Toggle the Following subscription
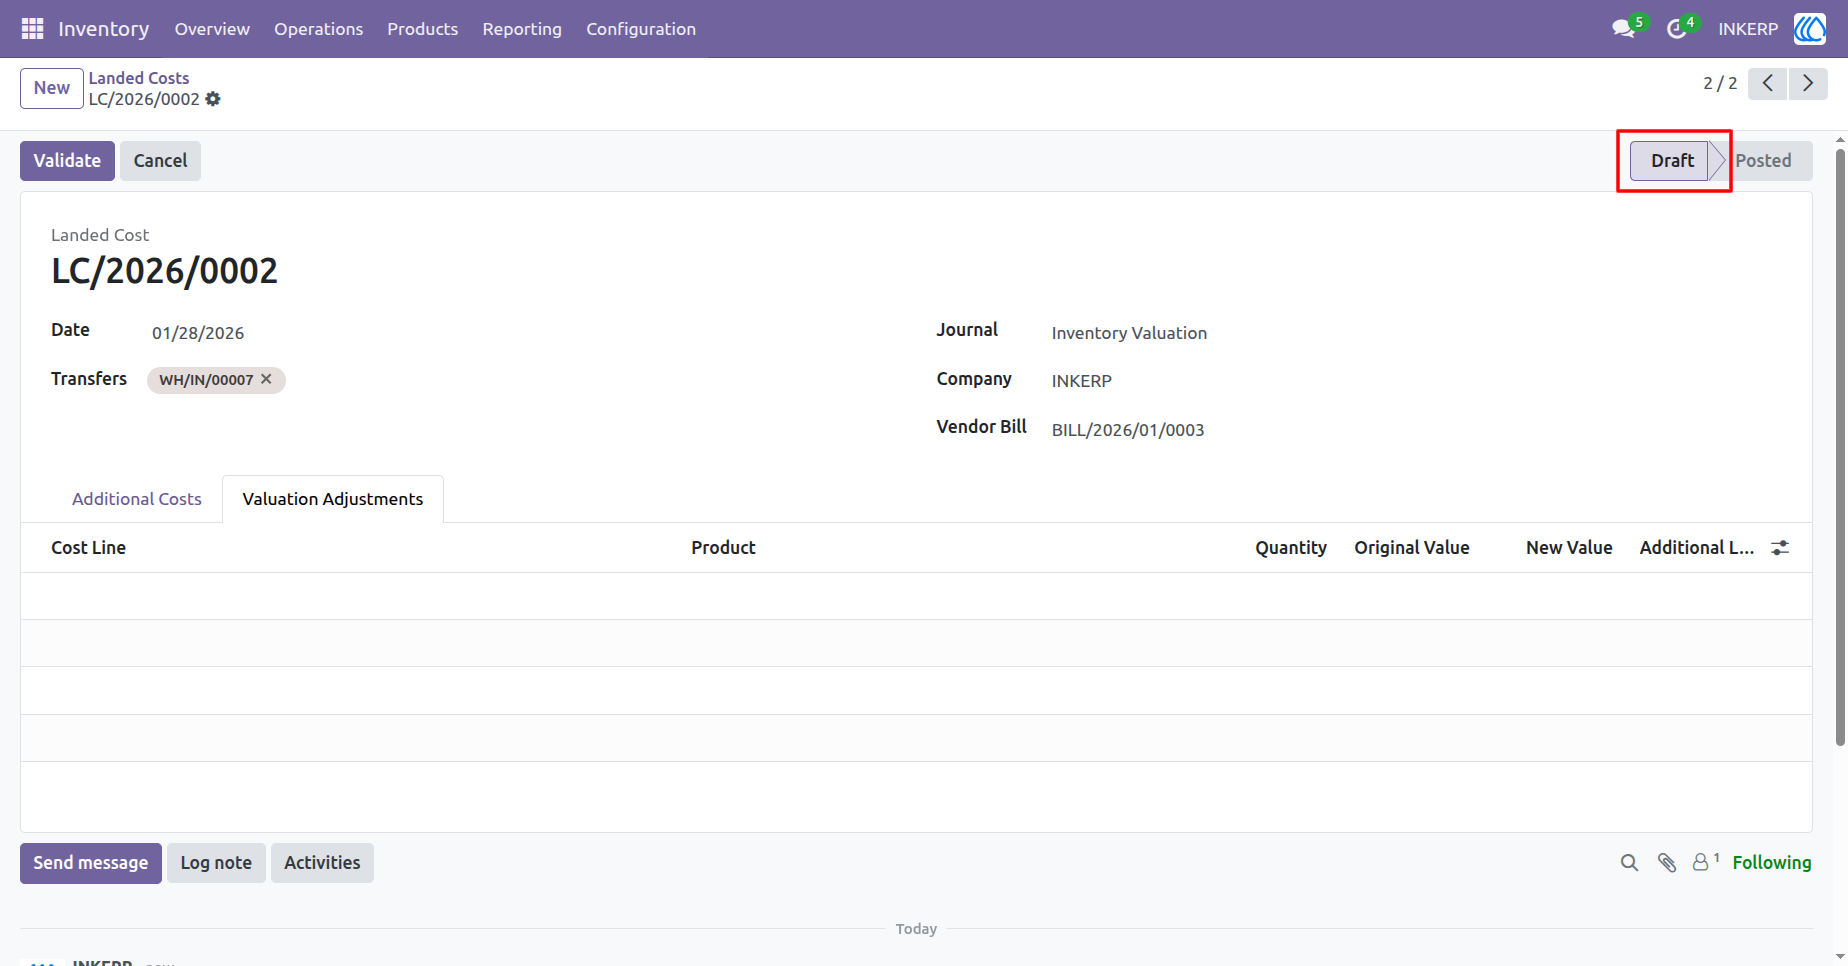 point(1771,862)
